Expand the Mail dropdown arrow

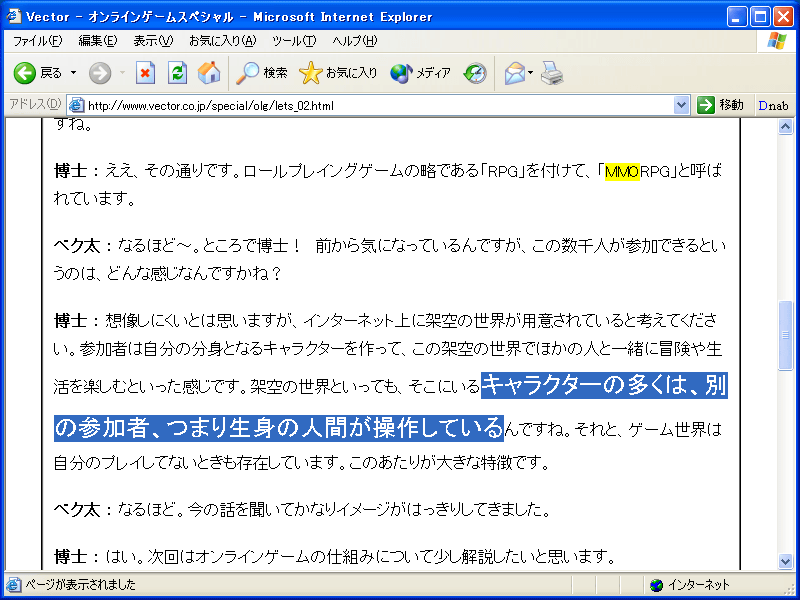click(x=531, y=73)
